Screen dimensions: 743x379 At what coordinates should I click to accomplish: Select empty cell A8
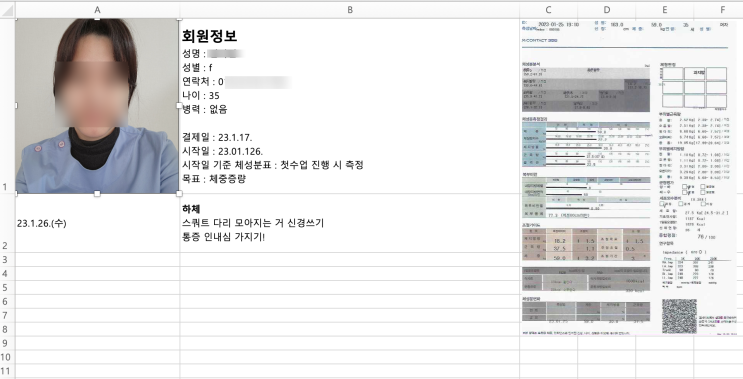point(97,329)
